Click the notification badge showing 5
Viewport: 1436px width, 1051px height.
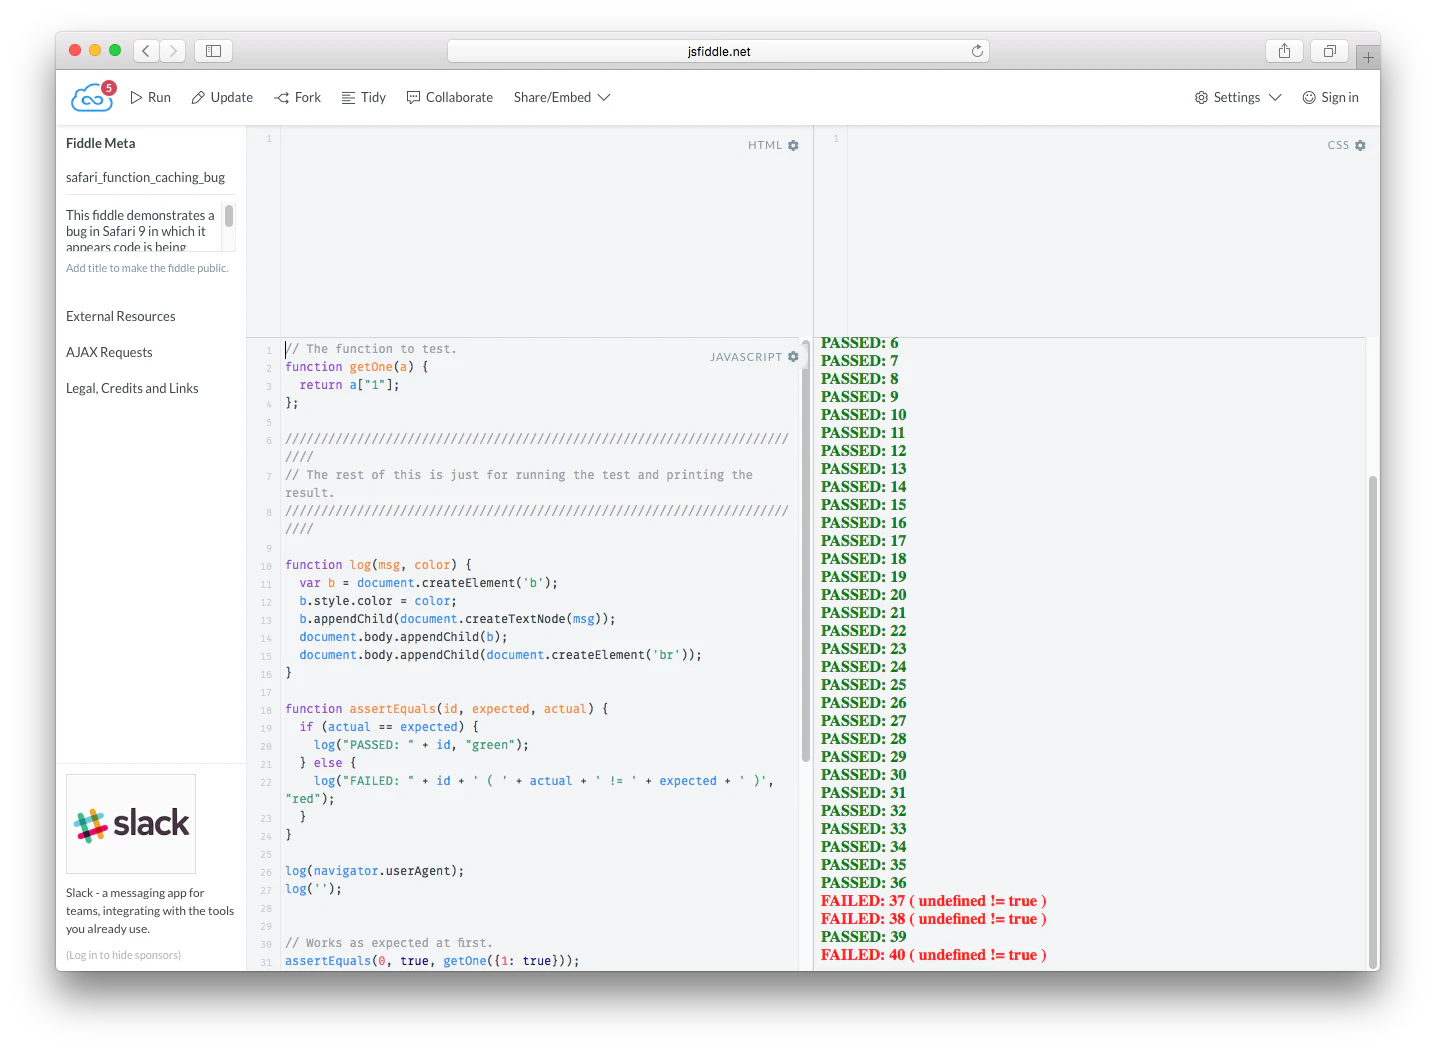point(109,88)
